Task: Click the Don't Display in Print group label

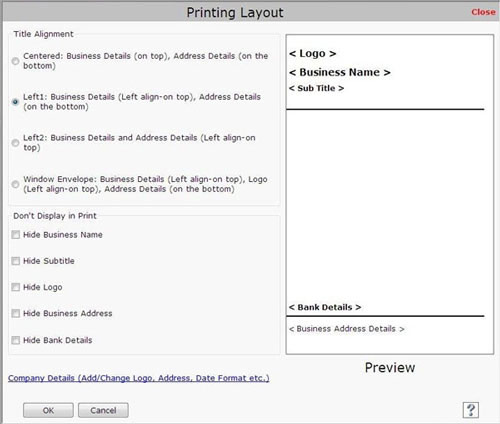Action: coord(55,216)
